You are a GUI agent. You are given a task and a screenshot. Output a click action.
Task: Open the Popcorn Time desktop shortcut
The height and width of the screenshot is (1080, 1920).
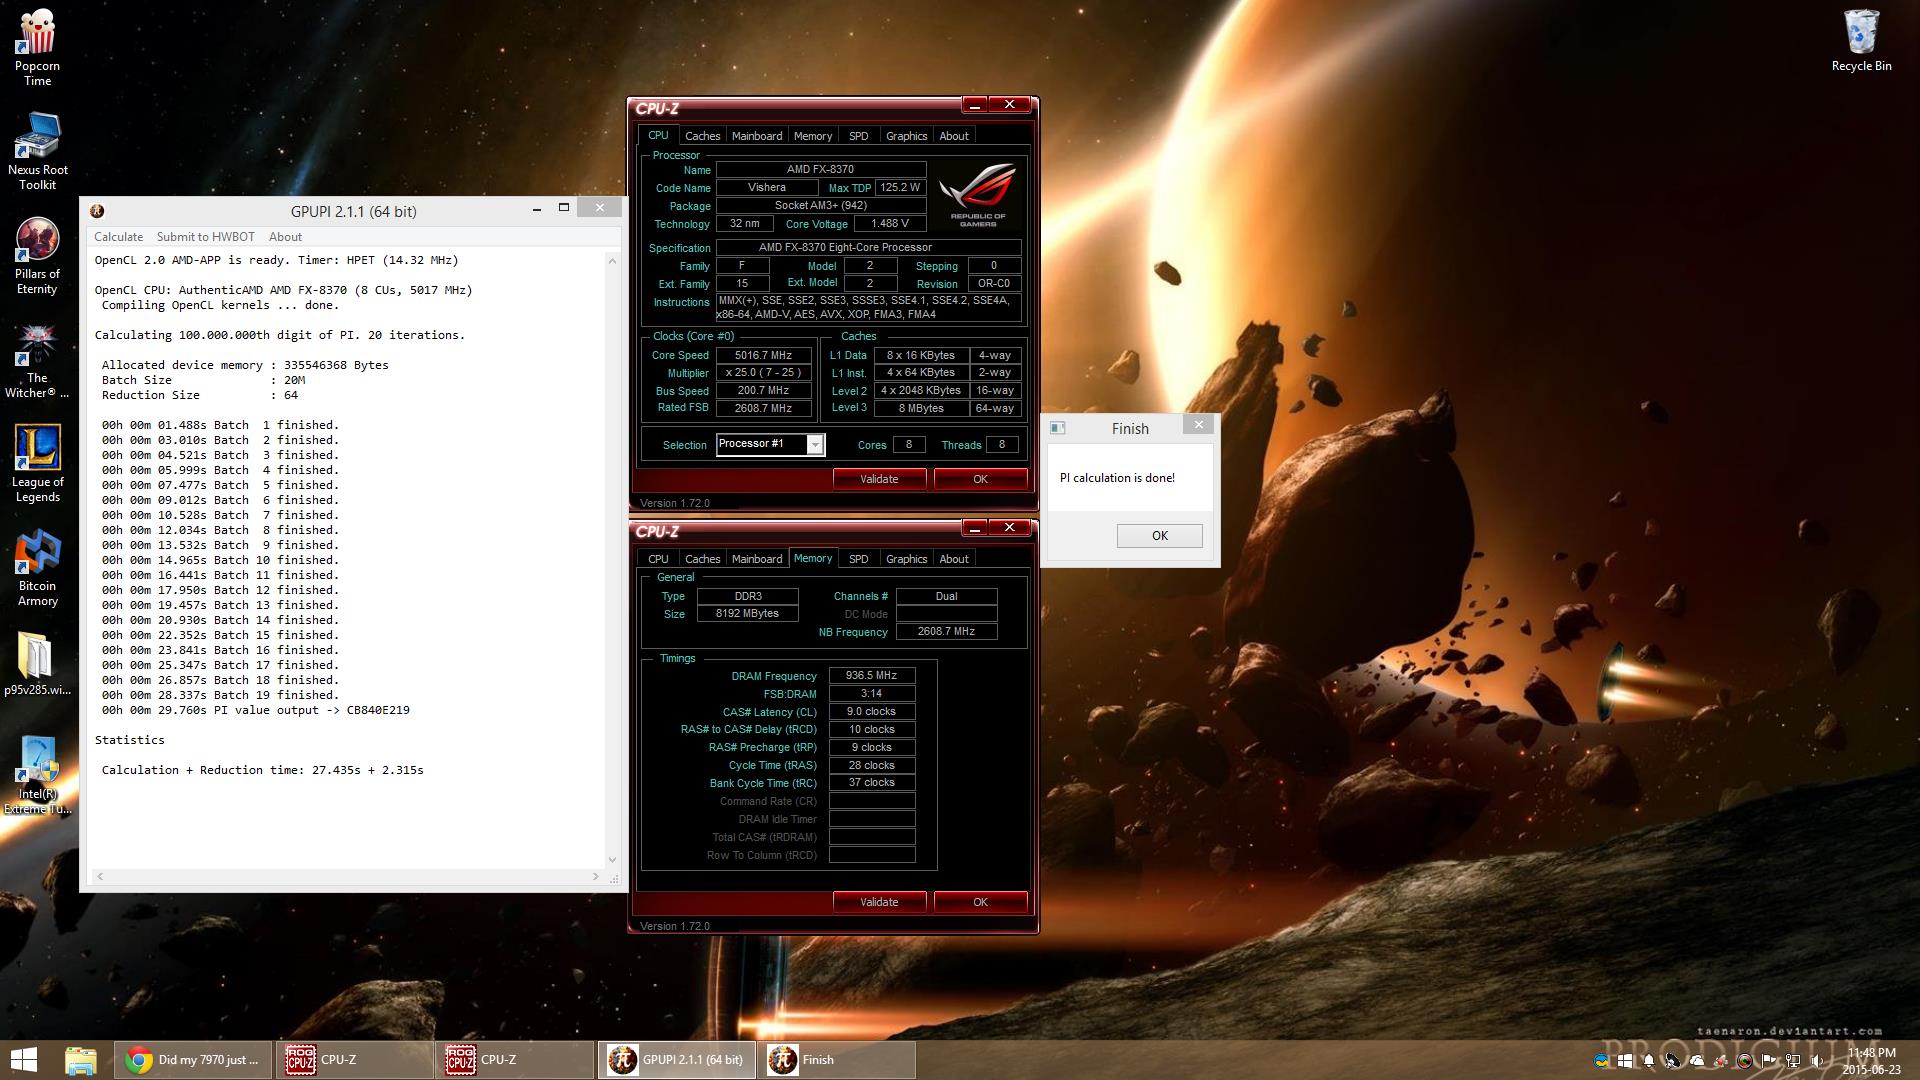[37, 47]
